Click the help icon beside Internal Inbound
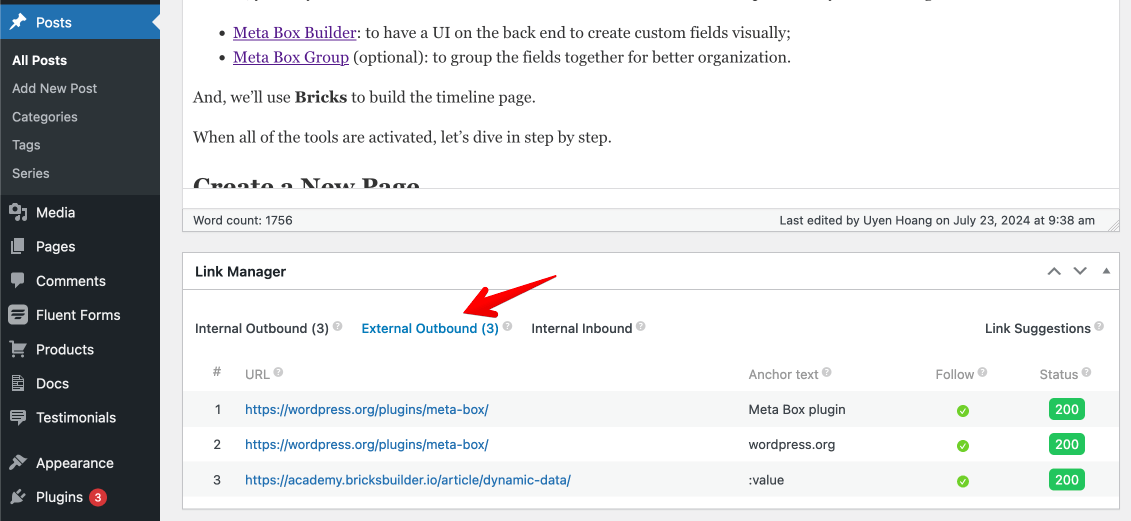The width and height of the screenshot is (1131, 521). click(x=641, y=326)
